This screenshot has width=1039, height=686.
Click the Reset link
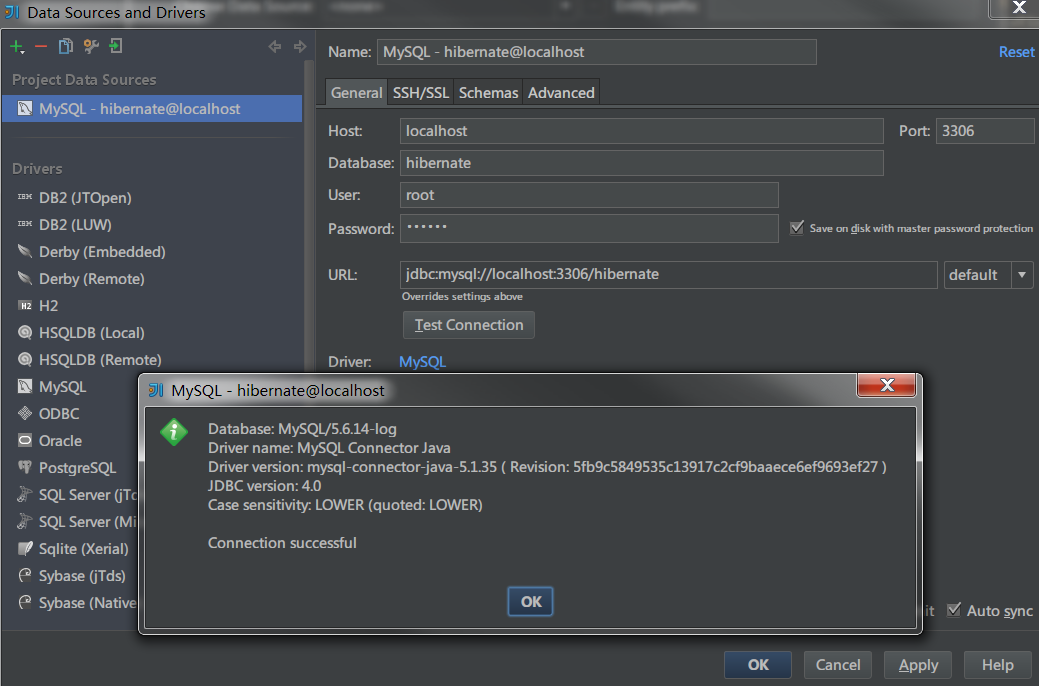[x=1016, y=52]
